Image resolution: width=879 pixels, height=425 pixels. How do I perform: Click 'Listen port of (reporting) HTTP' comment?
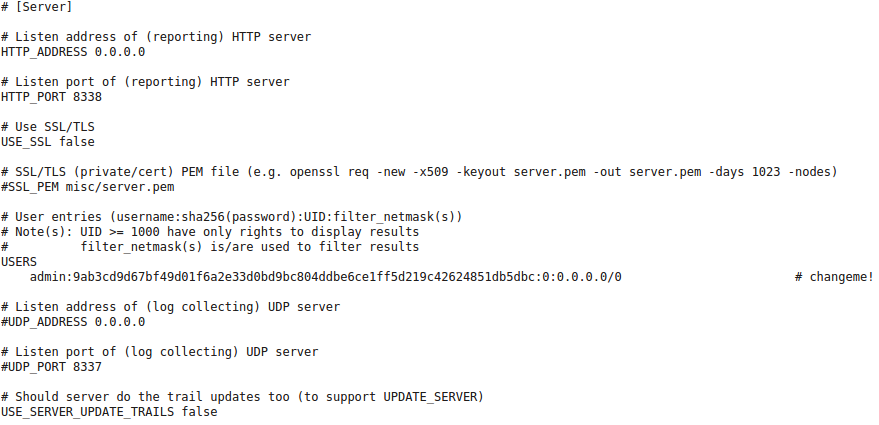(x=145, y=82)
